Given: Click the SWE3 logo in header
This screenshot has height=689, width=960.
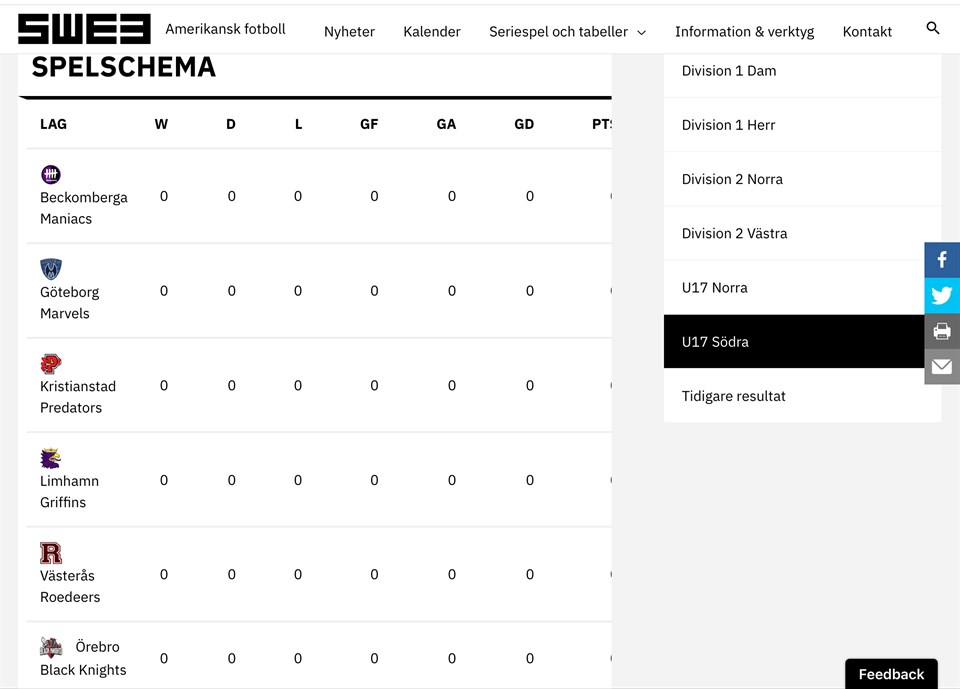Looking at the screenshot, I should point(84,30).
